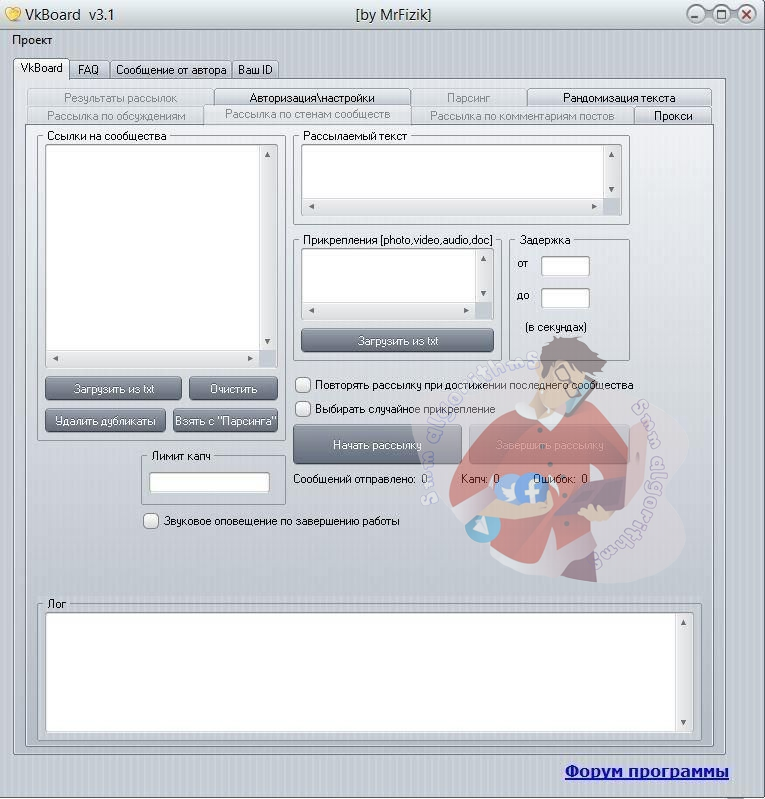Switch to Рандомизация текста tab
This screenshot has width=765, height=799.
[619, 97]
